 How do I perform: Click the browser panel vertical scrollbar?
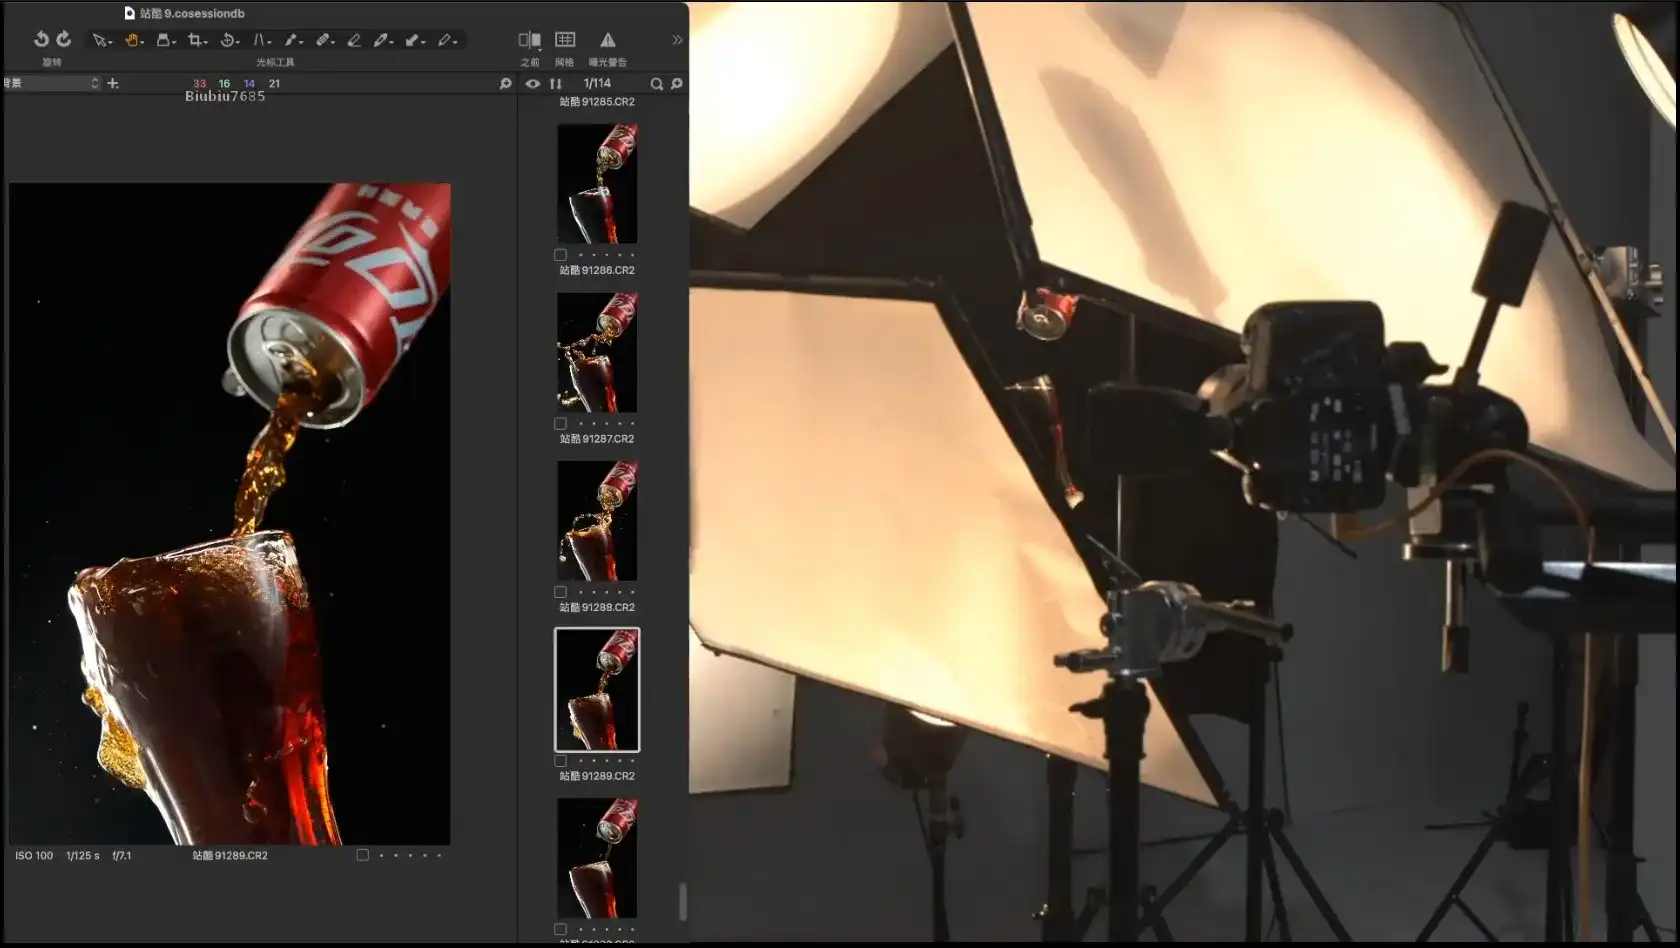[683, 901]
